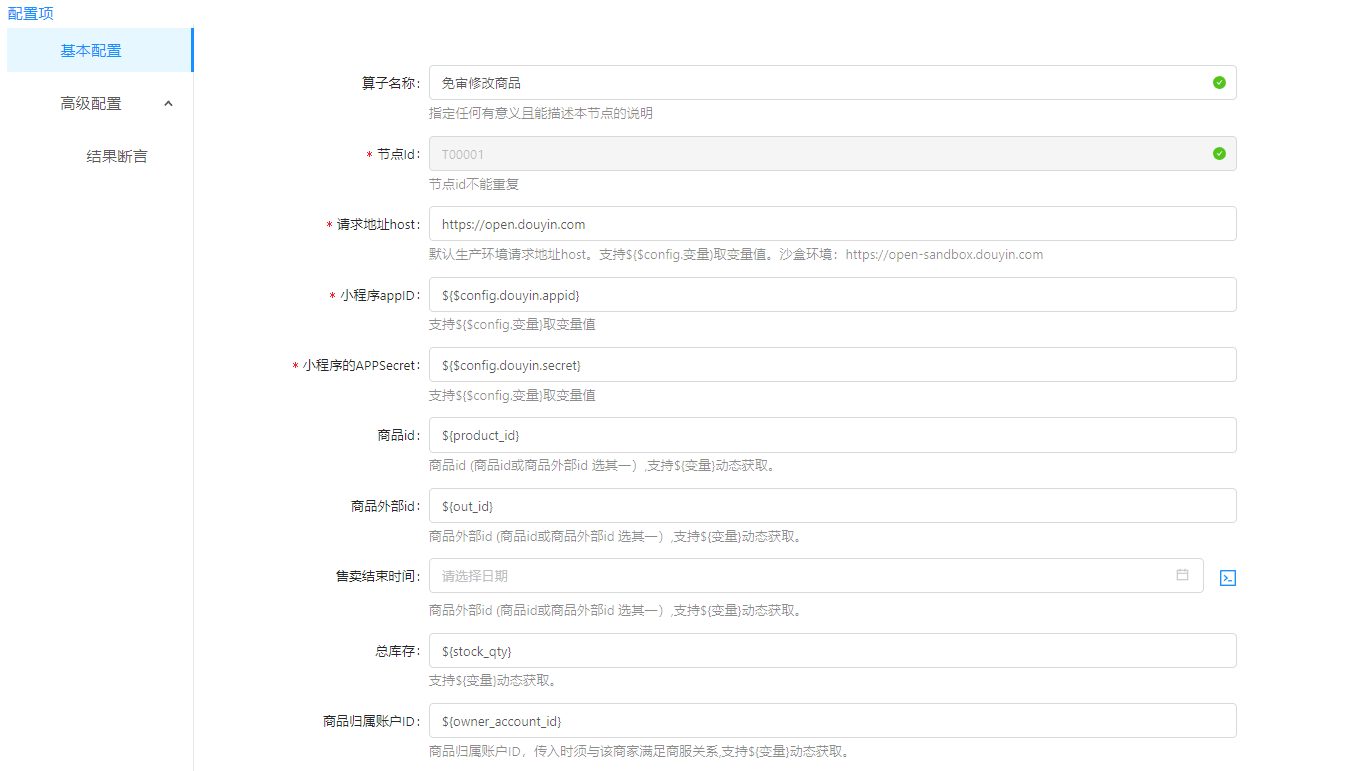Viewport: 1351px width, 771px height.
Task: Click the calendar icon in 售卖结束时间 field
Action: point(1182,575)
